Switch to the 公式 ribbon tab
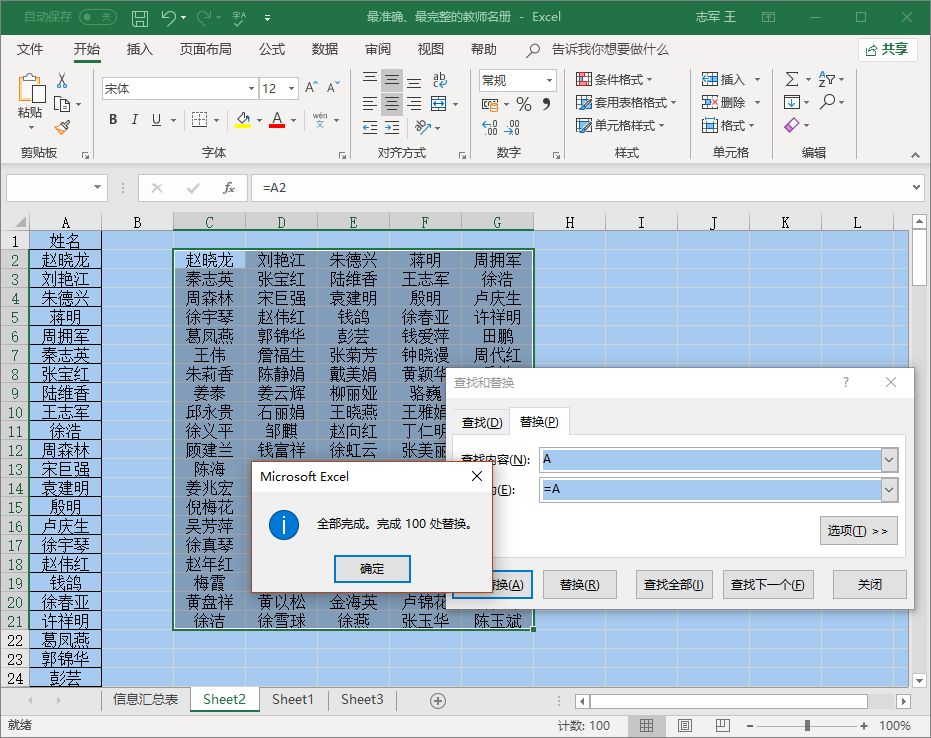Screen dimensions: 931x738 tap(271, 49)
